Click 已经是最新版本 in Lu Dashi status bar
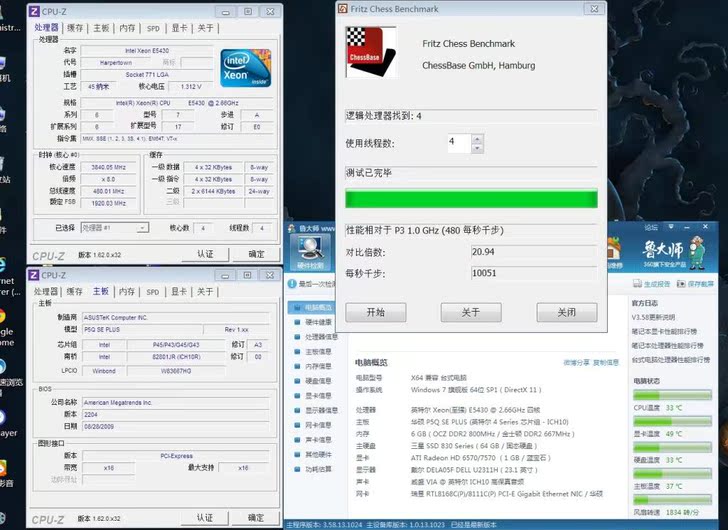This screenshot has width=728, height=530. point(473,525)
